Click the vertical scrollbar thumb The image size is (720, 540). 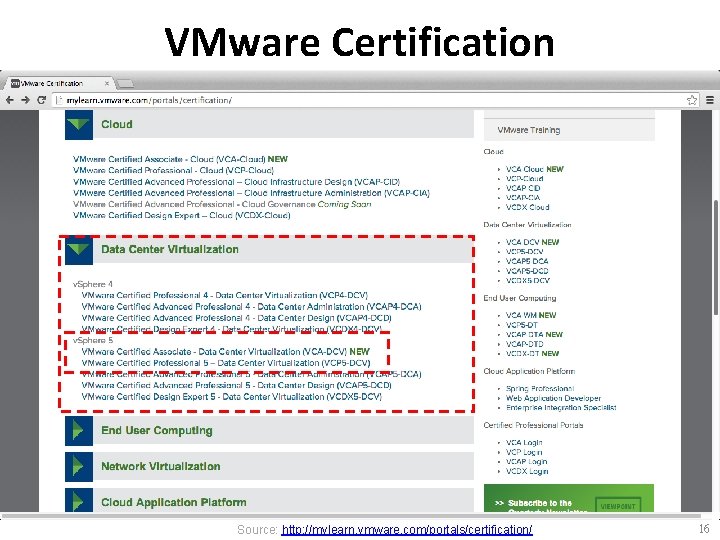716,258
